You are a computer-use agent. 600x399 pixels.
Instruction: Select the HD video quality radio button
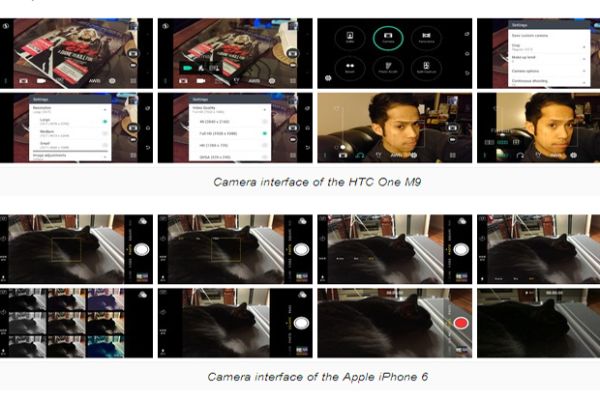264,145
